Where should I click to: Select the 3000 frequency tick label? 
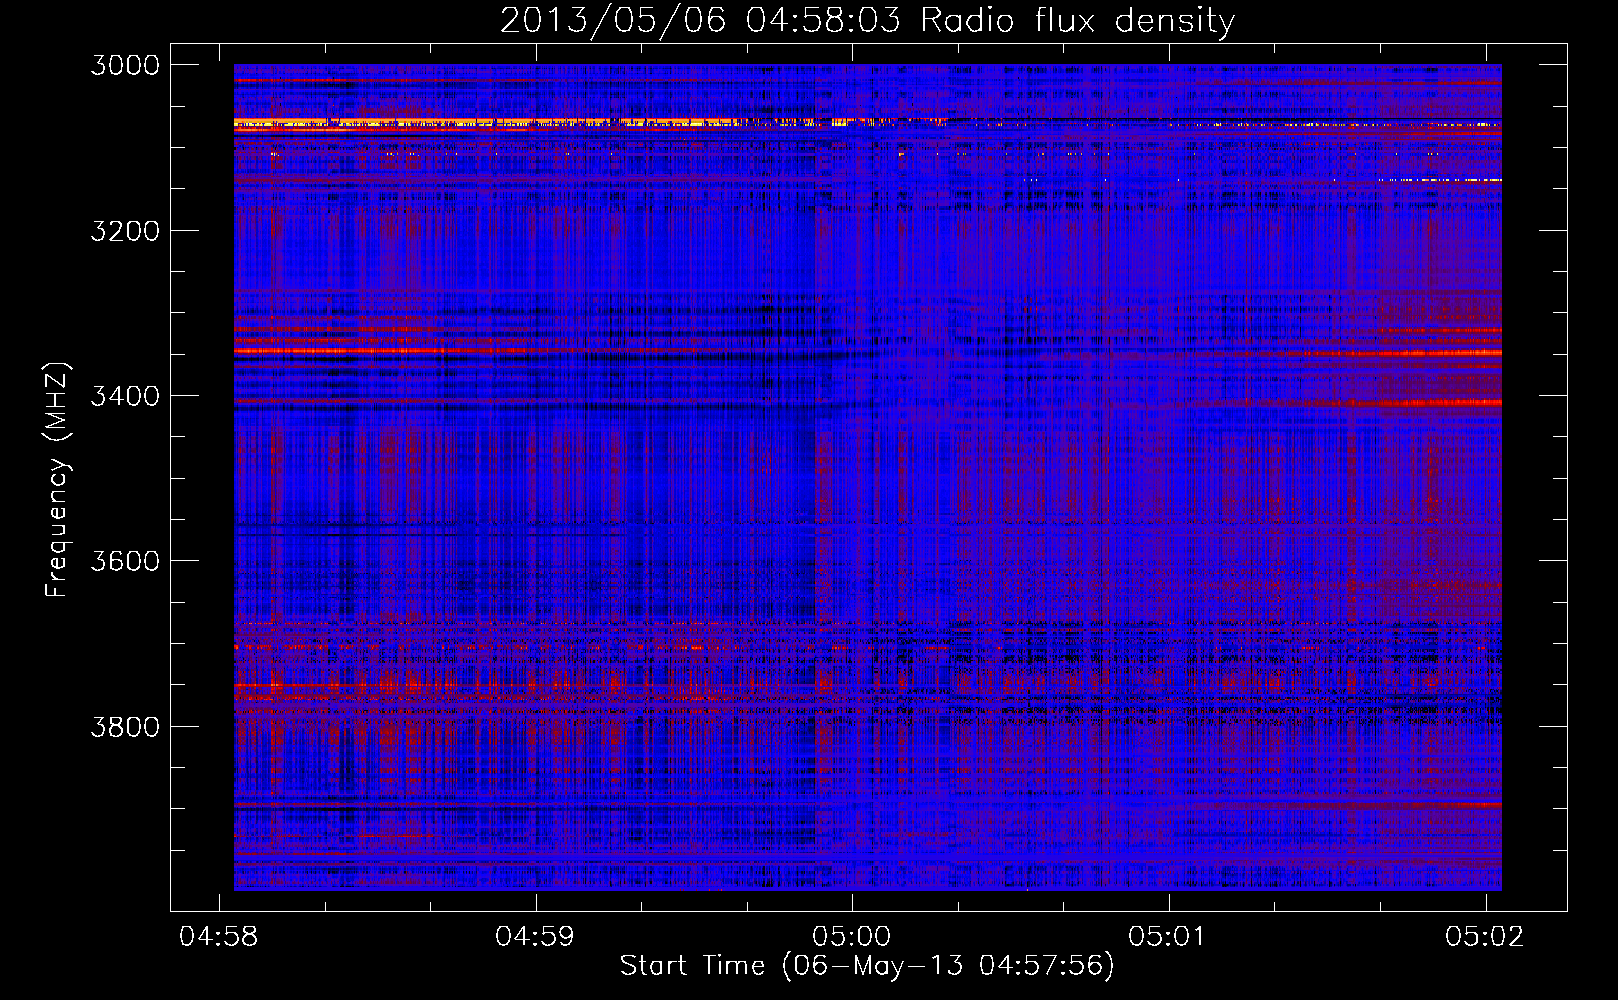[x=125, y=65]
